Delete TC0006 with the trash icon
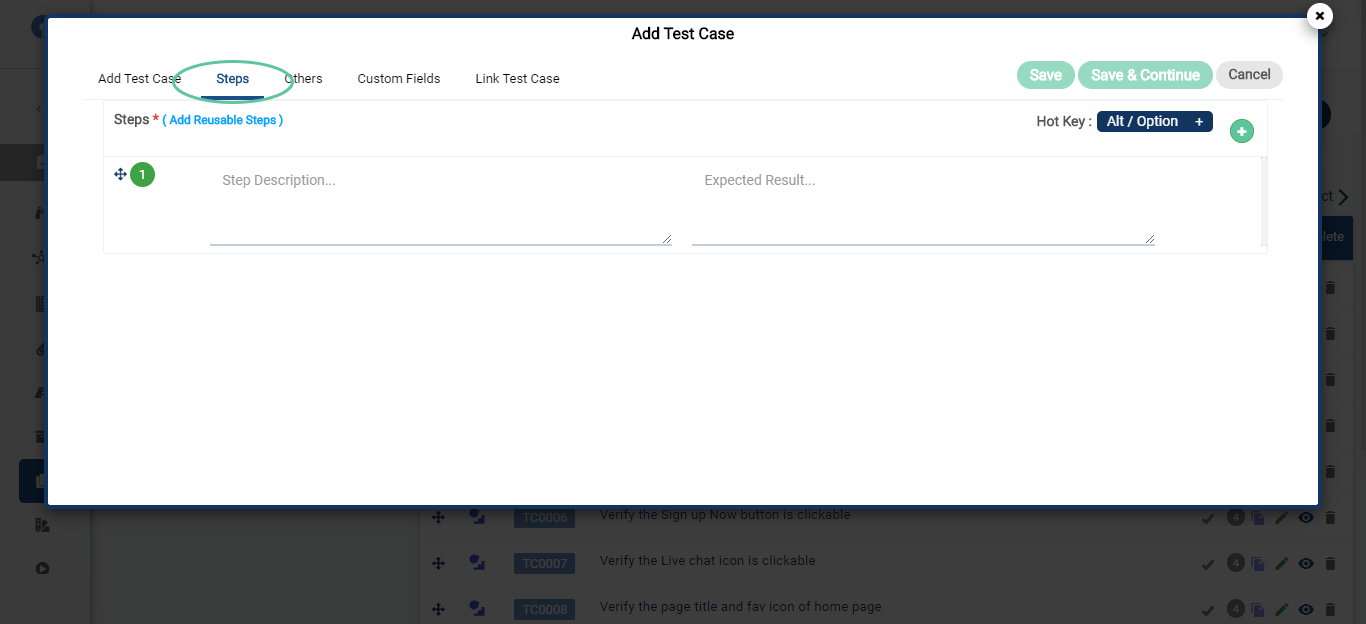Viewport: 1366px width, 624px height. tap(1330, 518)
